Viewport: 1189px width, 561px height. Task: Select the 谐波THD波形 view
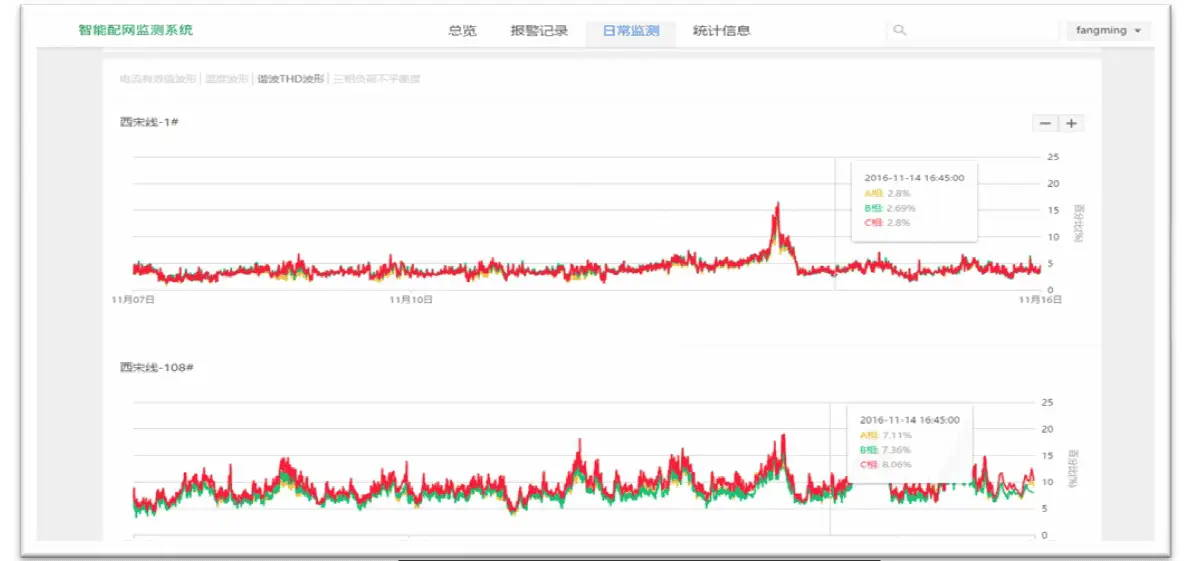coord(291,79)
